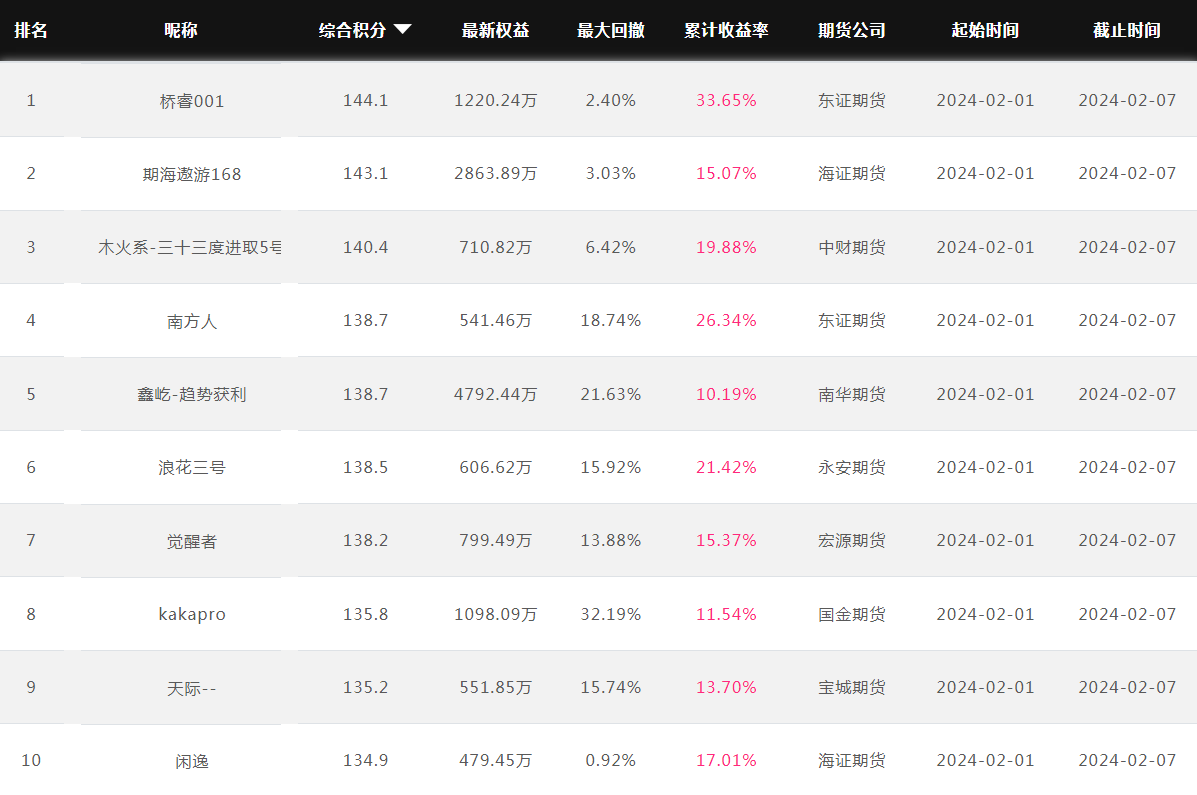
Task: Click the score 140.4
Action: coord(366,247)
